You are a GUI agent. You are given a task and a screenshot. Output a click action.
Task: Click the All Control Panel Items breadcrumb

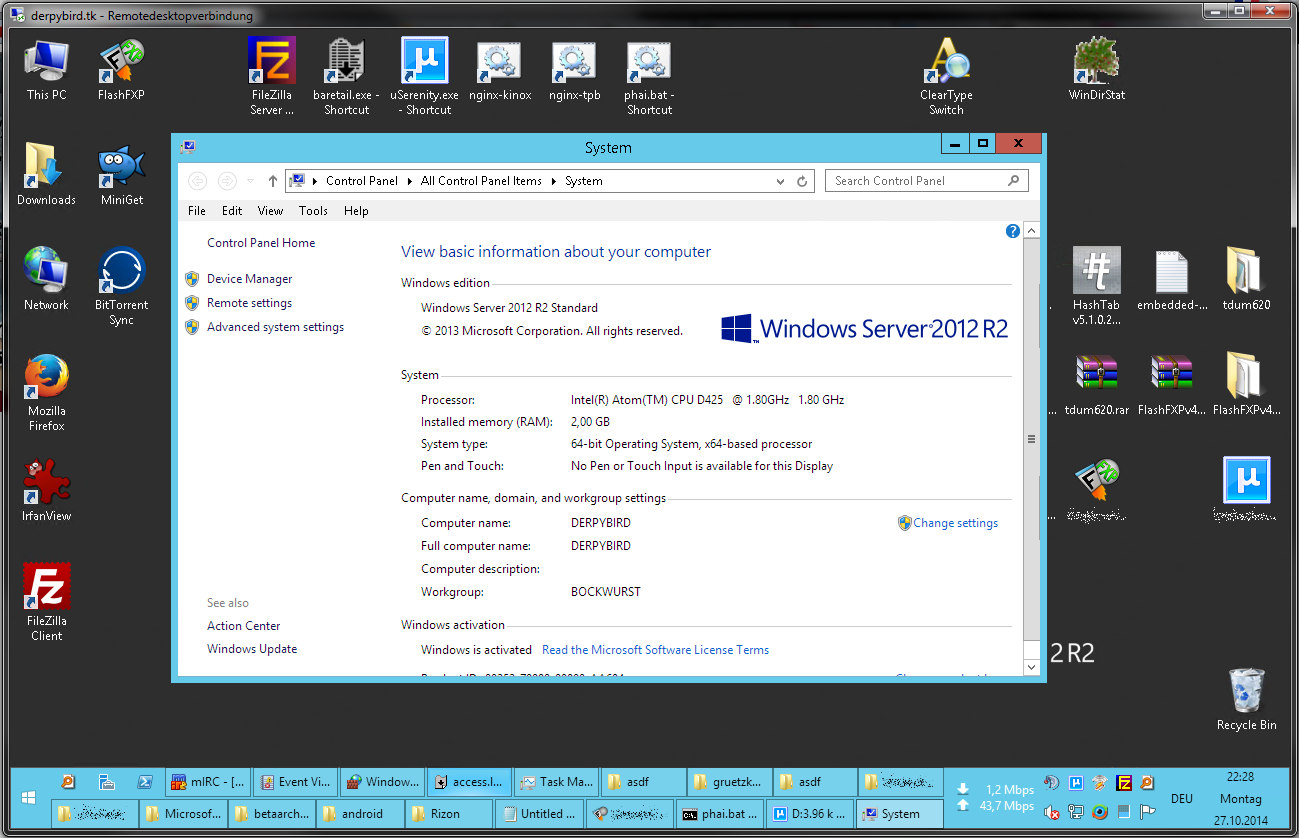(481, 181)
